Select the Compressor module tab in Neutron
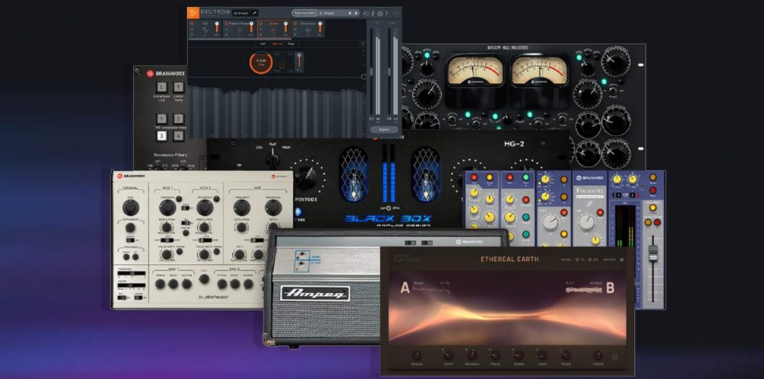This screenshot has width=764, height=379. 309,28
